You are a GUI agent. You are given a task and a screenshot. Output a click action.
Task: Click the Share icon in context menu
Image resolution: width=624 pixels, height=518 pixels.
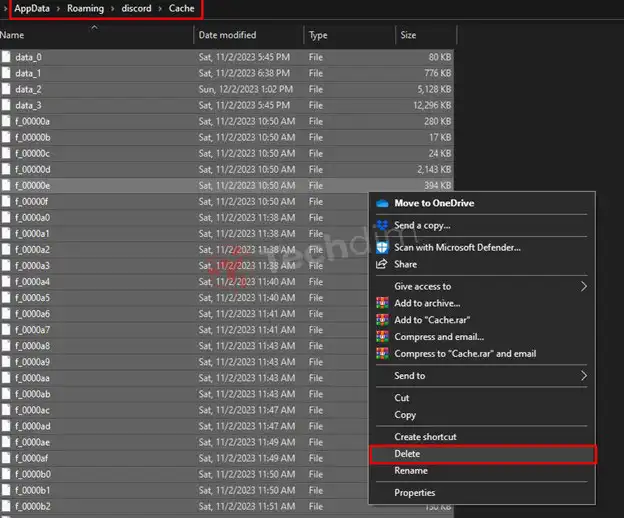point(382,264)
